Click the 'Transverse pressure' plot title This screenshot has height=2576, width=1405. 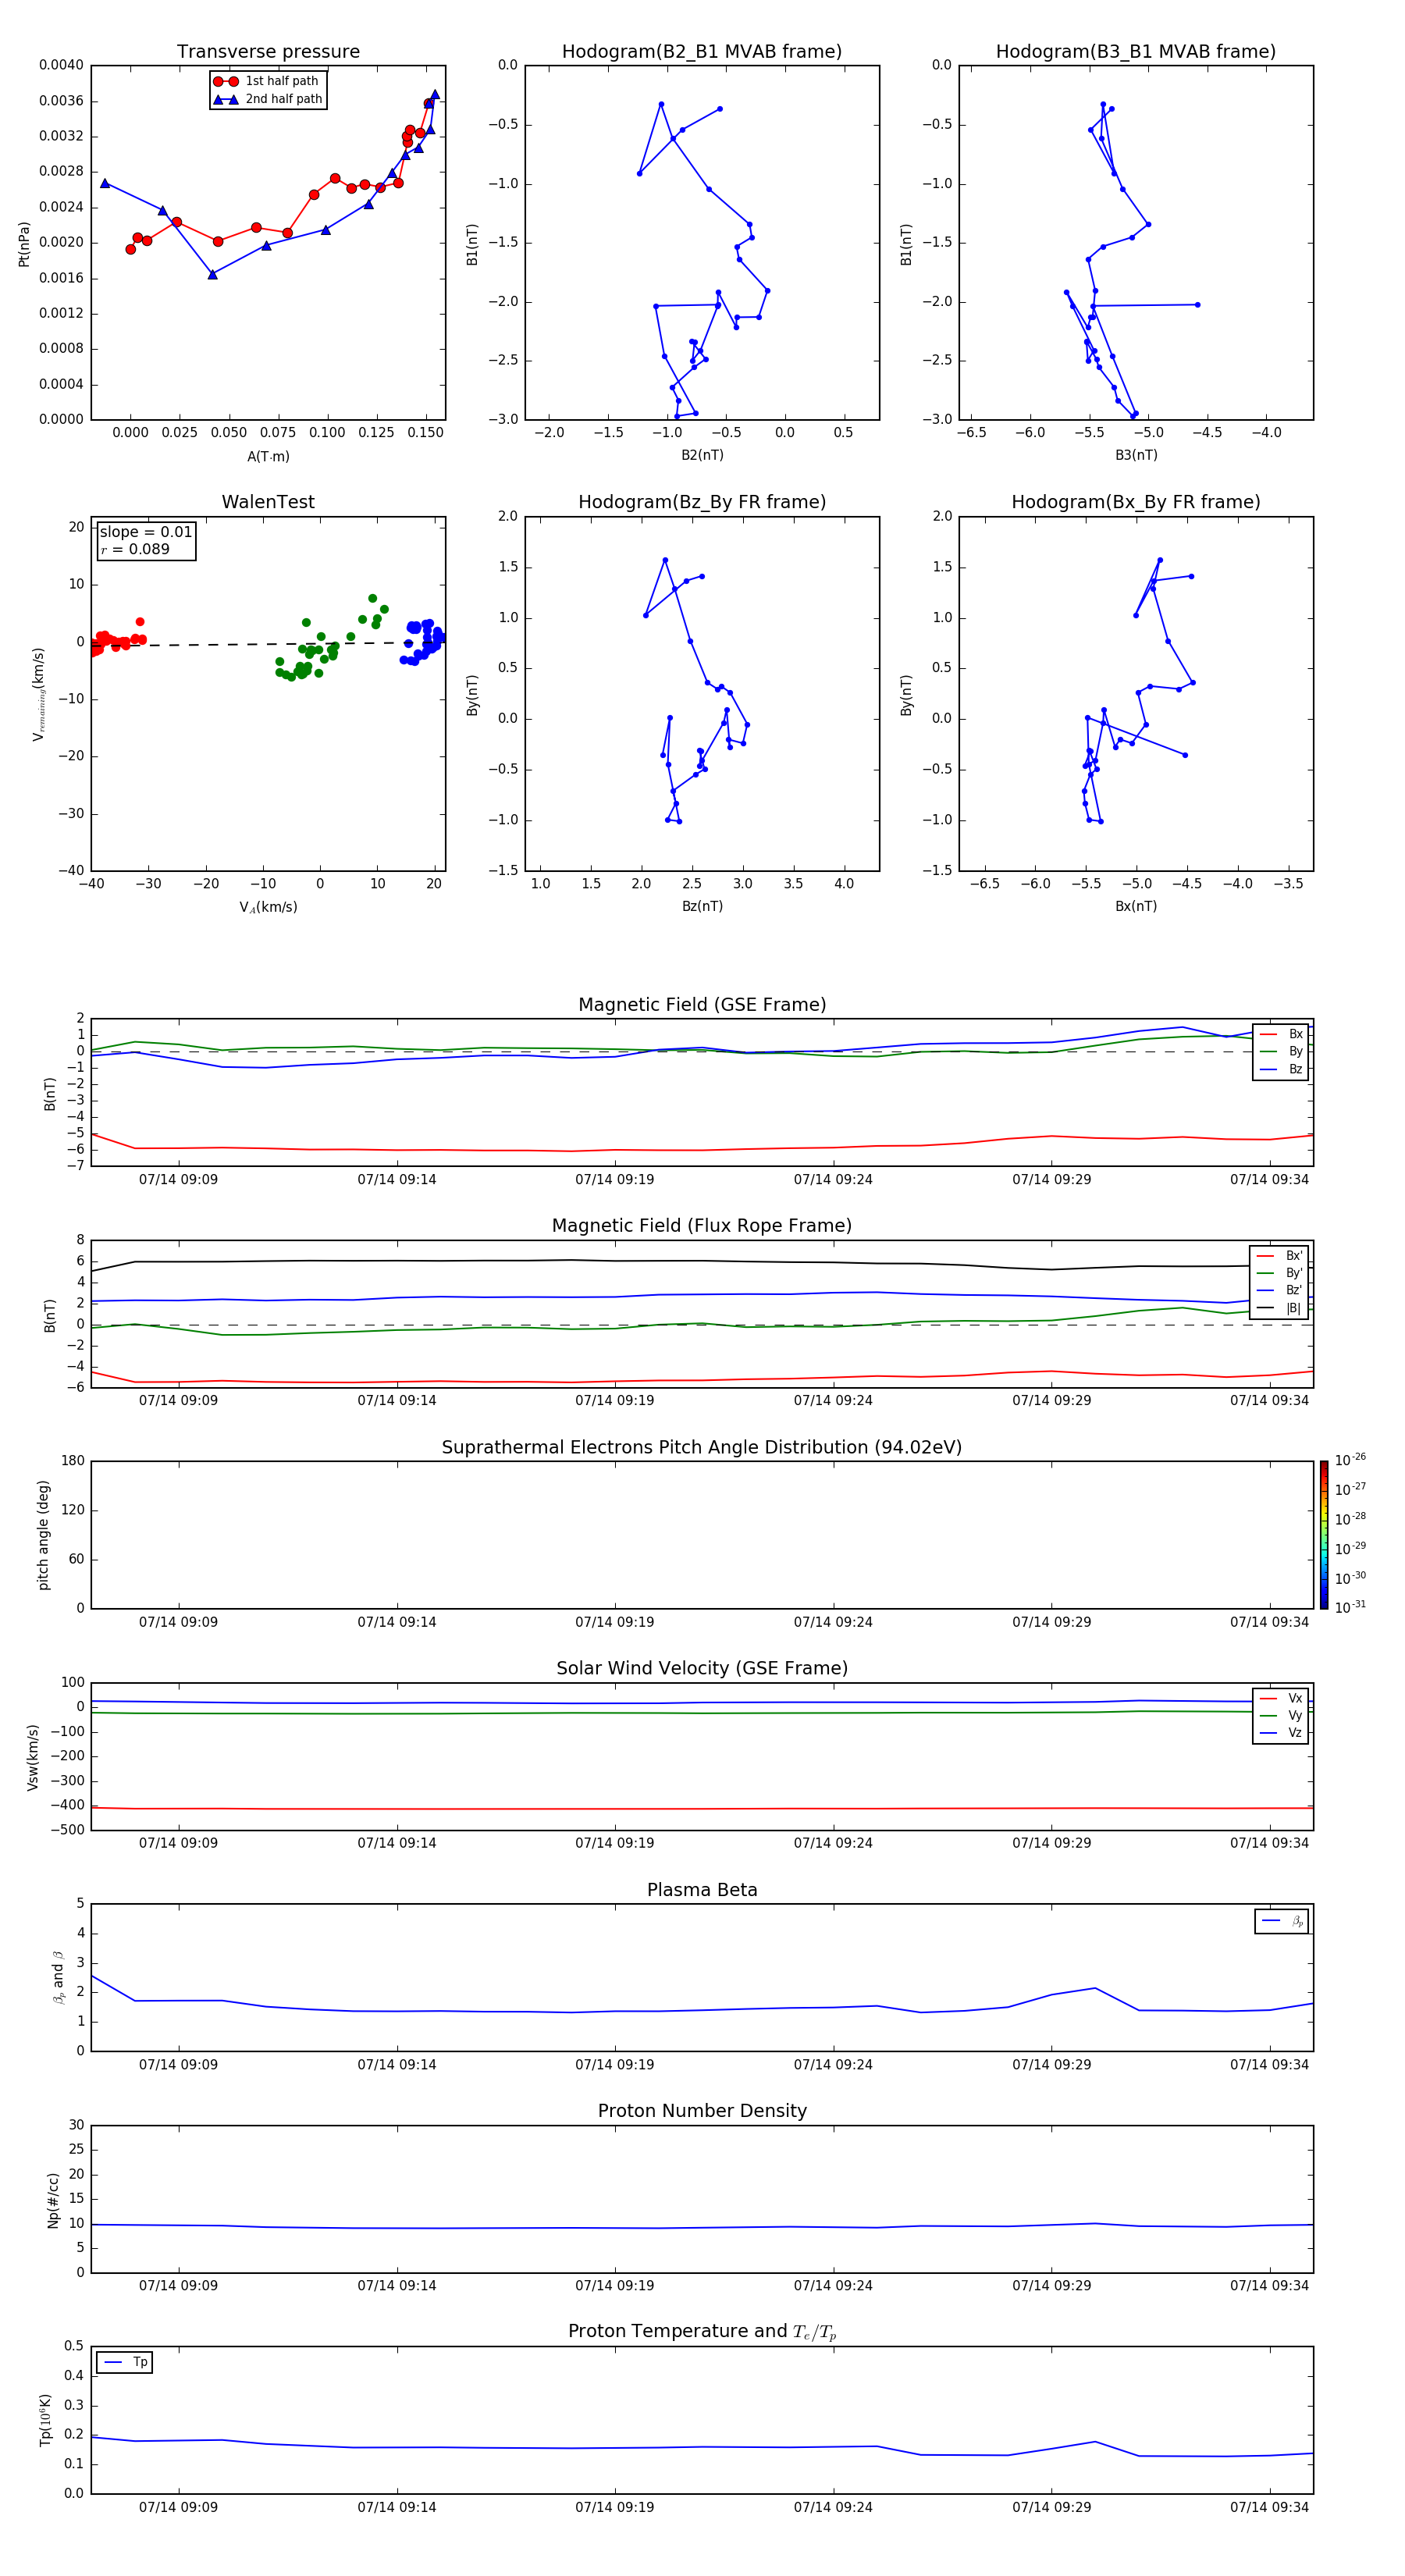[268, 51]
